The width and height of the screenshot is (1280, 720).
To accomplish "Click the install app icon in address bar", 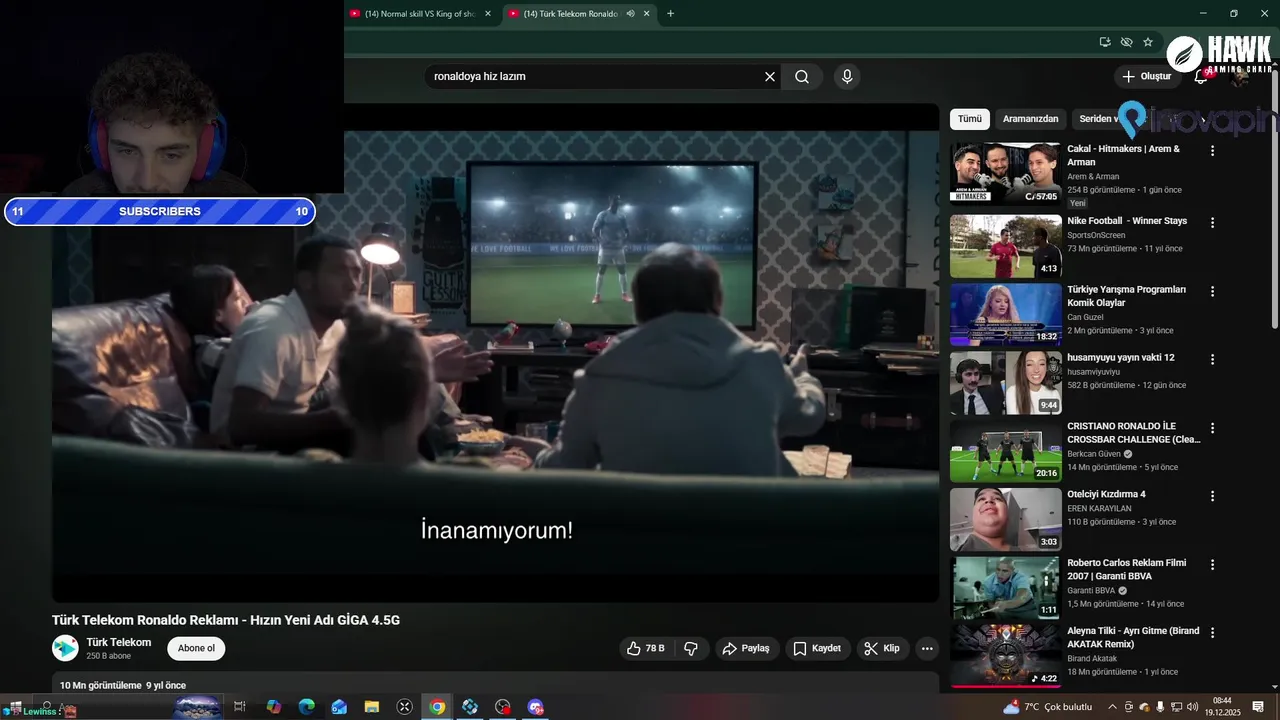I will tap(1105, 42).
